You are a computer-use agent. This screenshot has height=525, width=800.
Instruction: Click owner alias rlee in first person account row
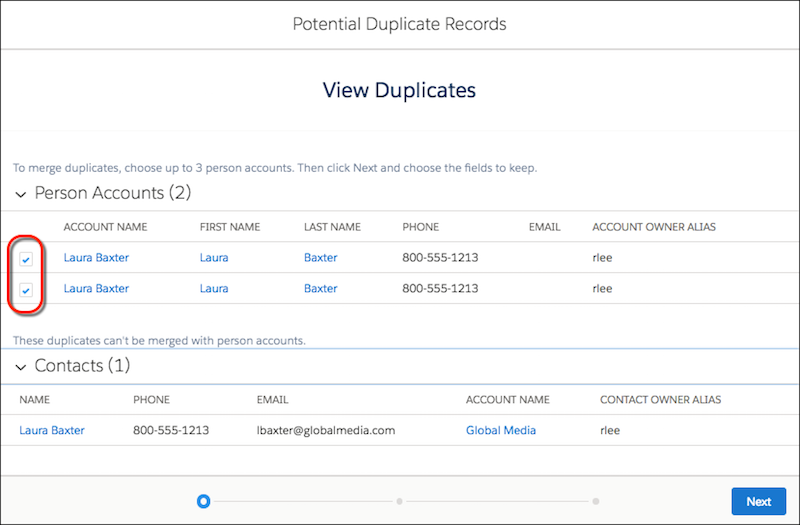coord(602,258)
